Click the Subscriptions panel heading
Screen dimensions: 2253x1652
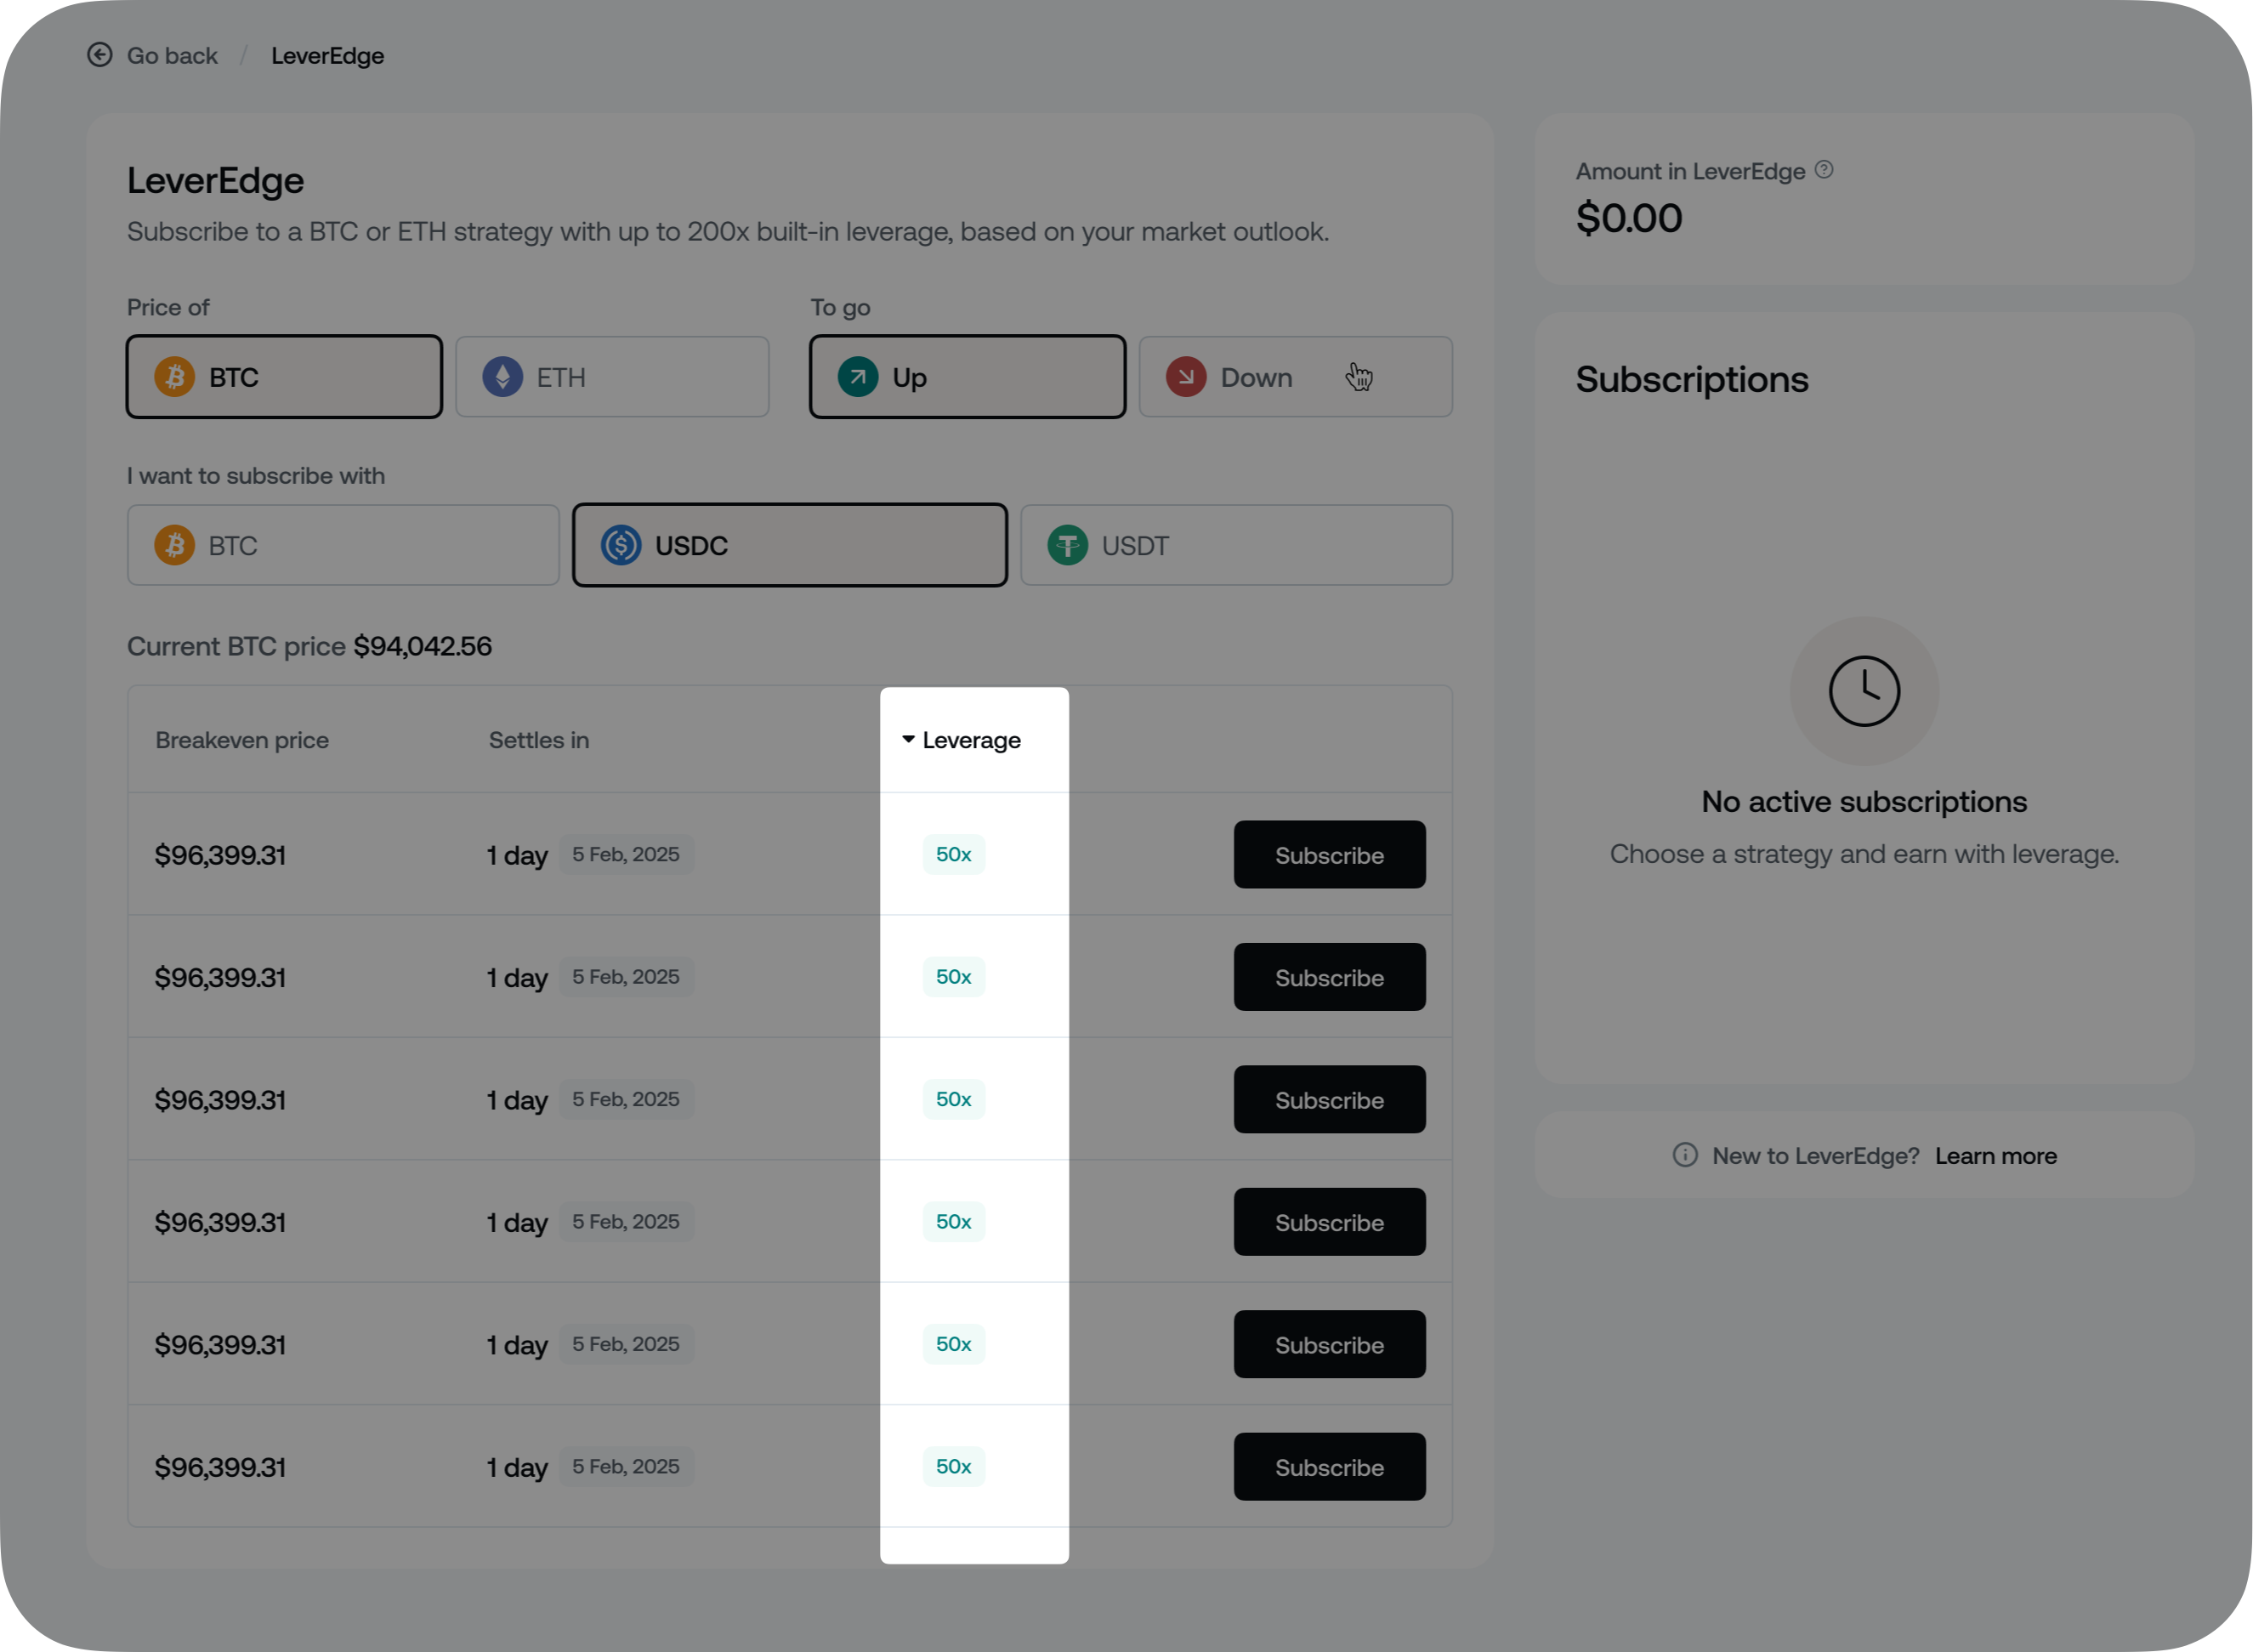1692,380
